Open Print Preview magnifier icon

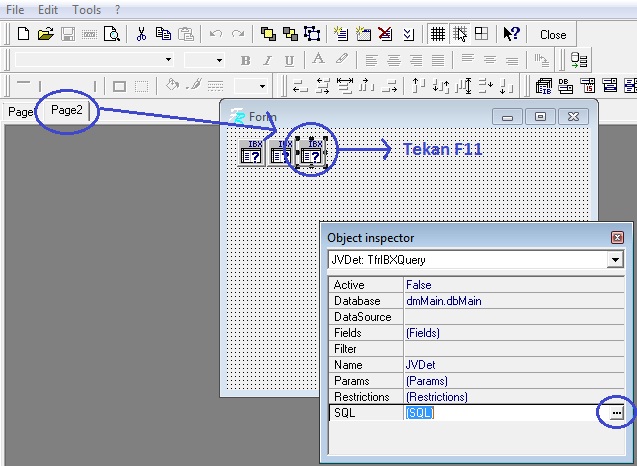pyautogui.click(x=112, y=34)
